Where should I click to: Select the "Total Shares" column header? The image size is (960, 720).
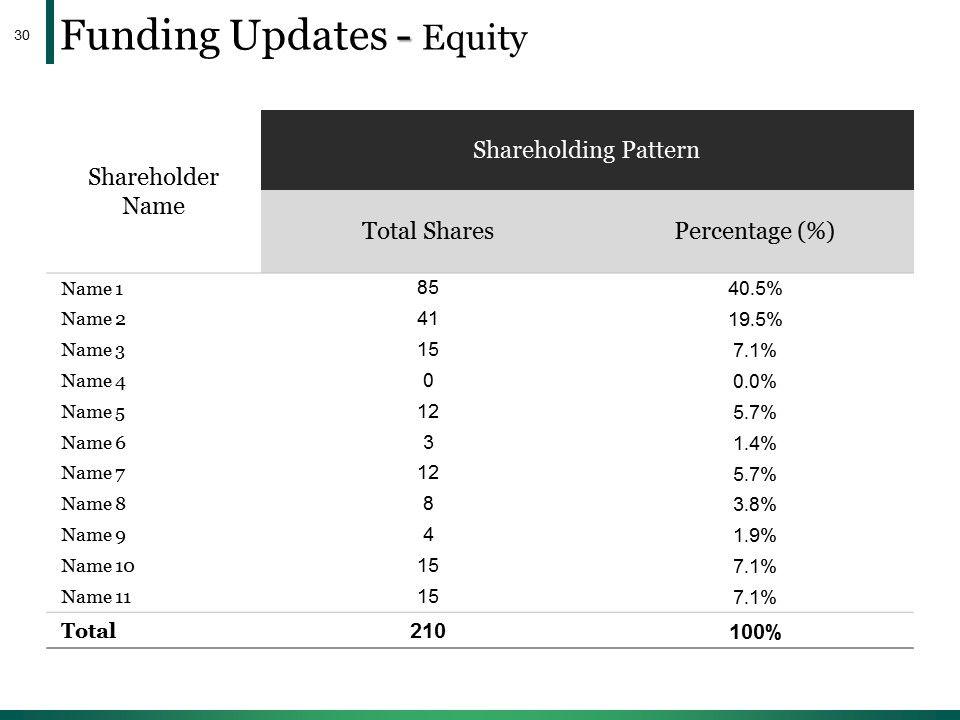click(x=428, y=232)
